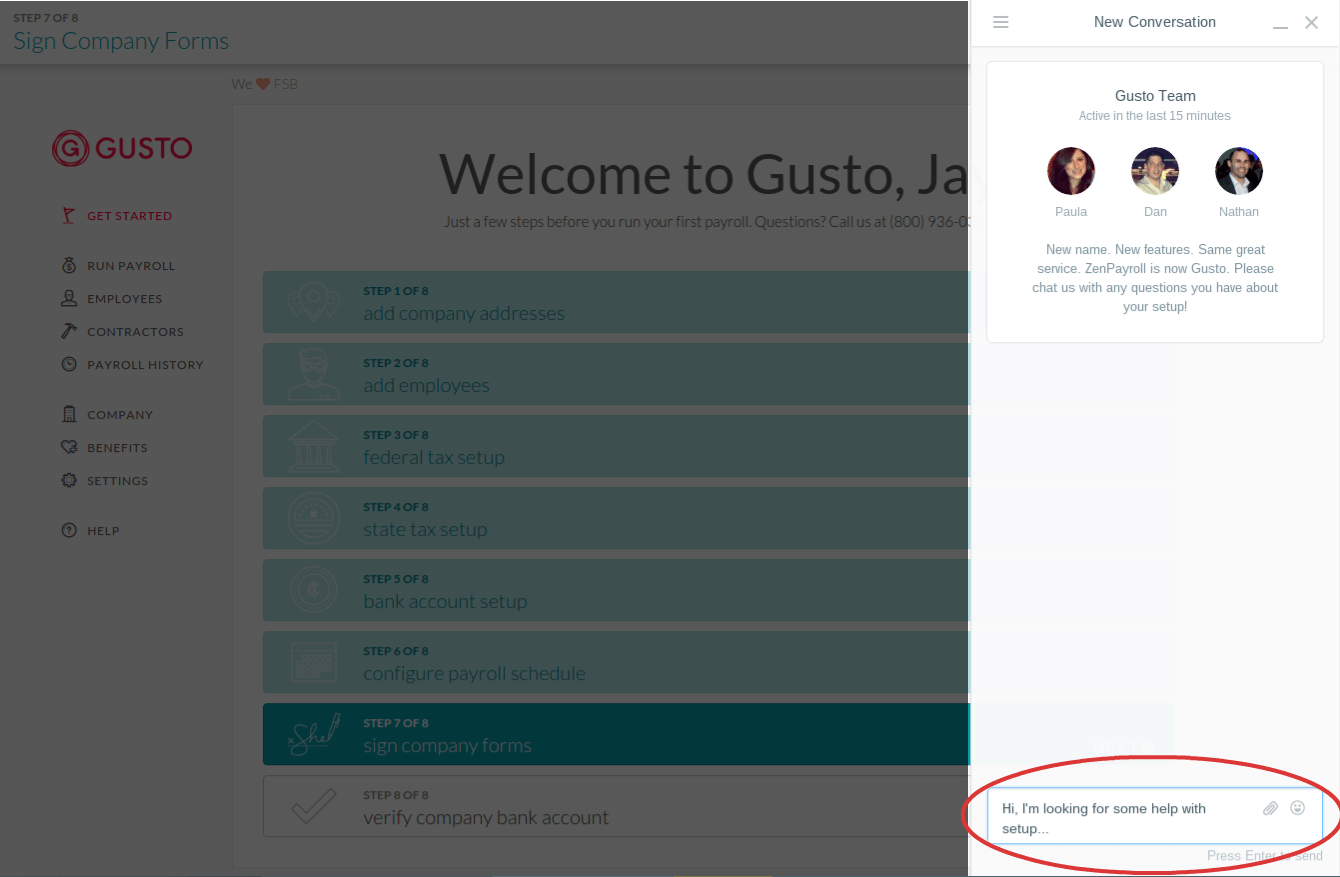Select Paula's avatar photo
1340x877 pixels.
[1071, 171]
